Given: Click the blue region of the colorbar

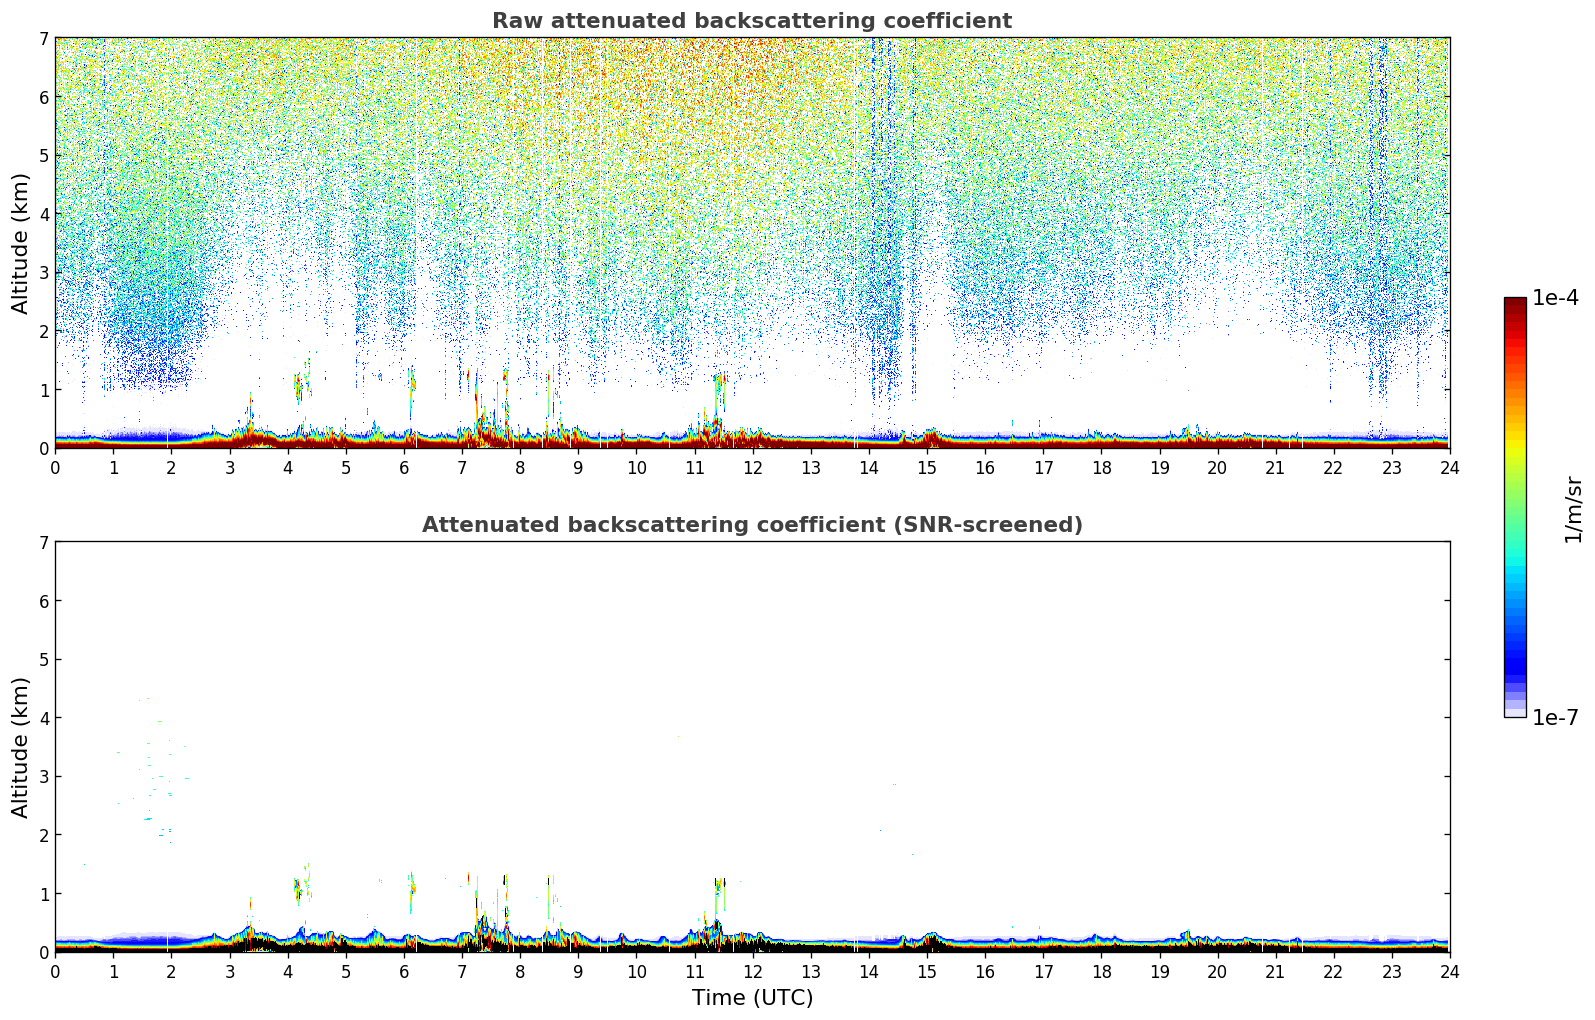Looking at the screenshot, I should [x=1515, y=650].
